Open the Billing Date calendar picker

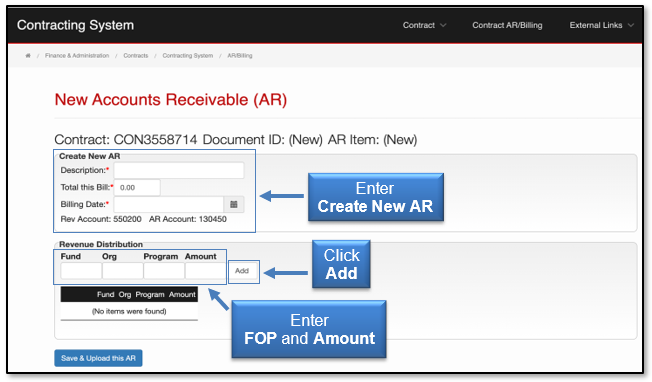[234, 205]
